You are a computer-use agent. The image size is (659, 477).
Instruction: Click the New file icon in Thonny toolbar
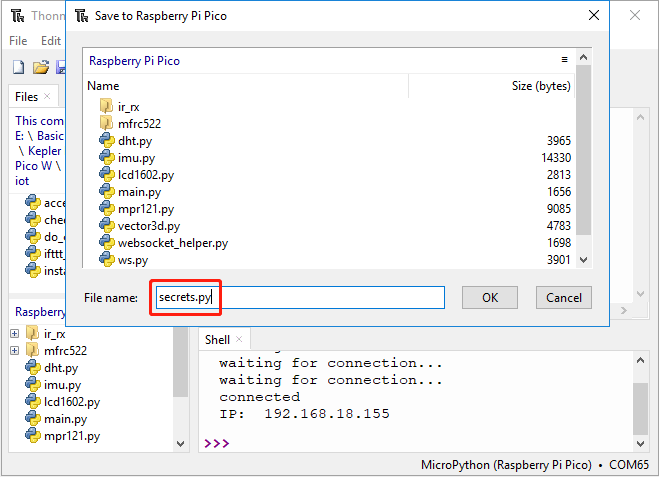pyautogui.click(x=18, y=67)
